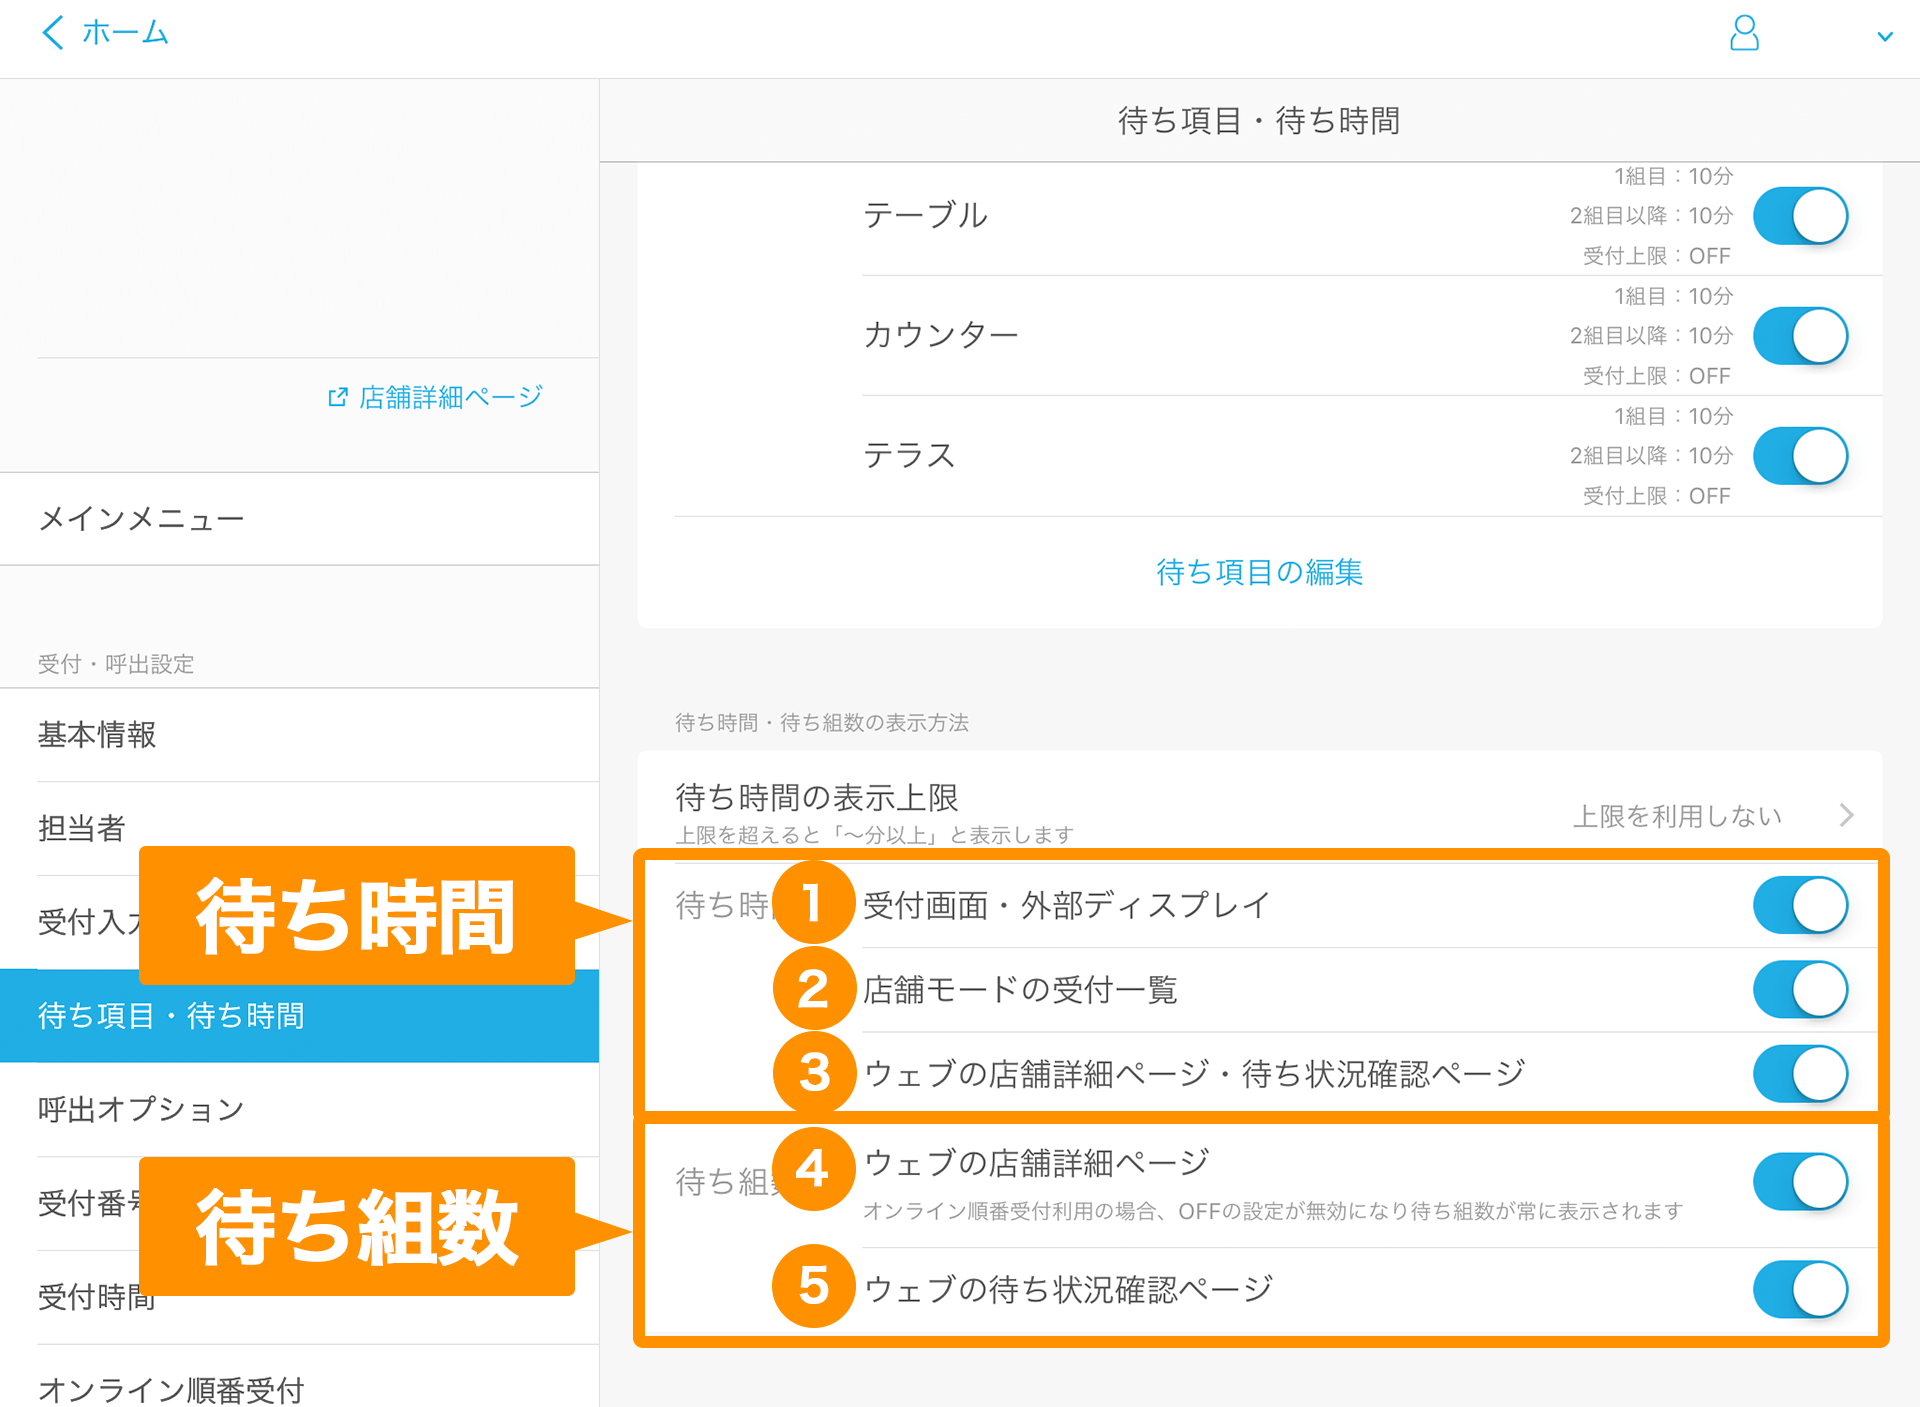Click the カウンター item name
Viewport: 1920px width, 1407px height.
tap(941, 335)
